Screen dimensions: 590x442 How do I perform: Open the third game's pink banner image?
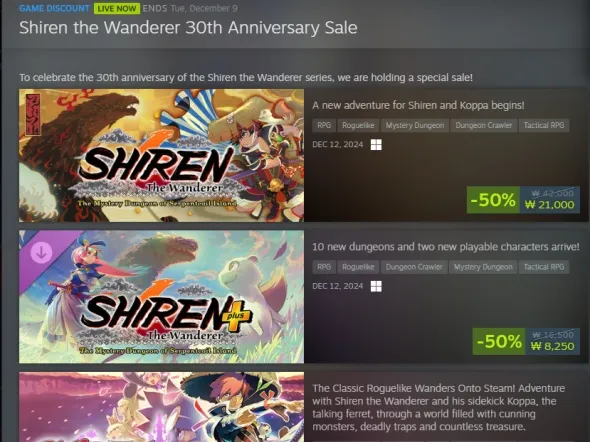pos(161,407)
